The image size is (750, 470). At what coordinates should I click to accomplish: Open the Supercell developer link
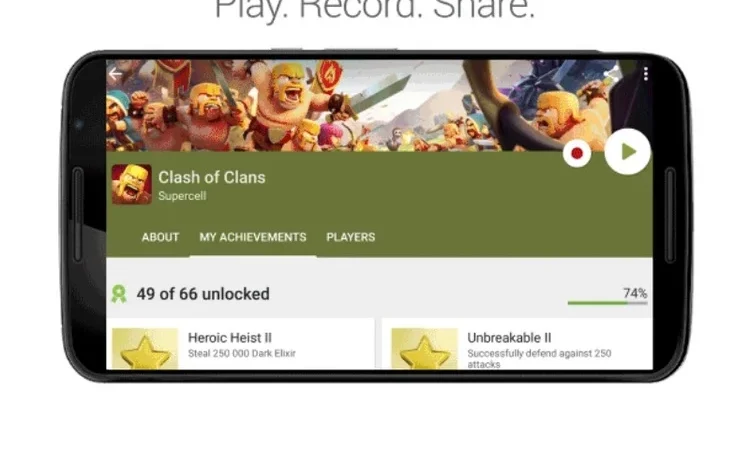(182, 196)
